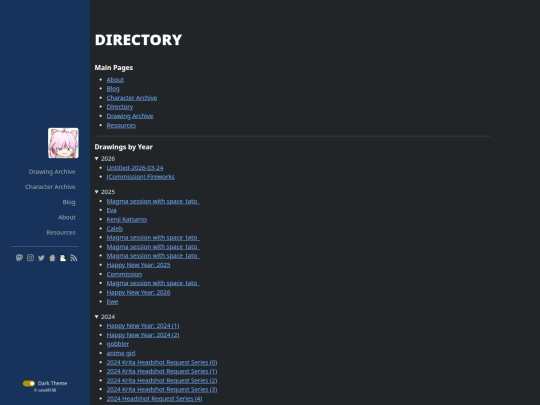Open the gobbler drawing link
Image resolution: width=540 pixels, height=405 pixels.
(118, 344)
